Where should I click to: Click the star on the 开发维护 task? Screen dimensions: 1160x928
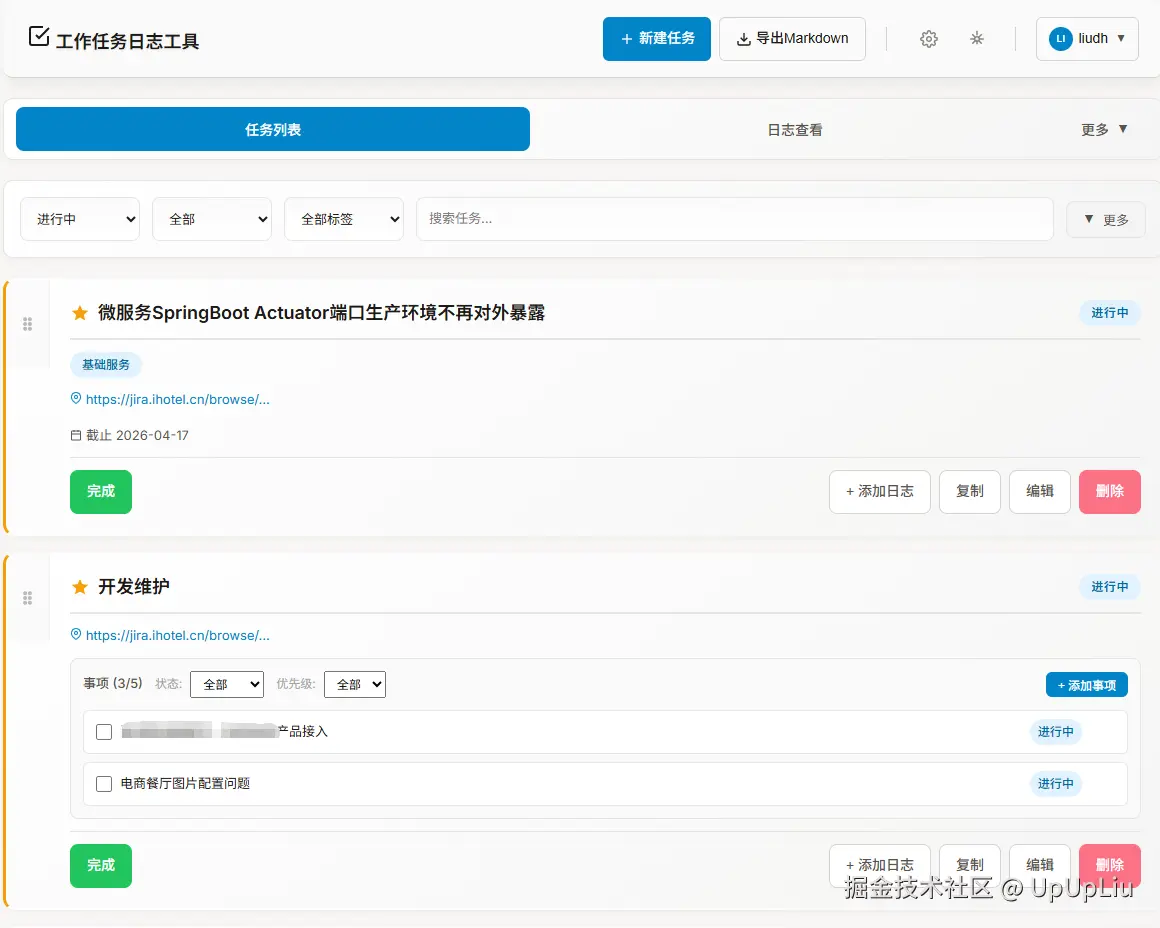pos(80,587)
